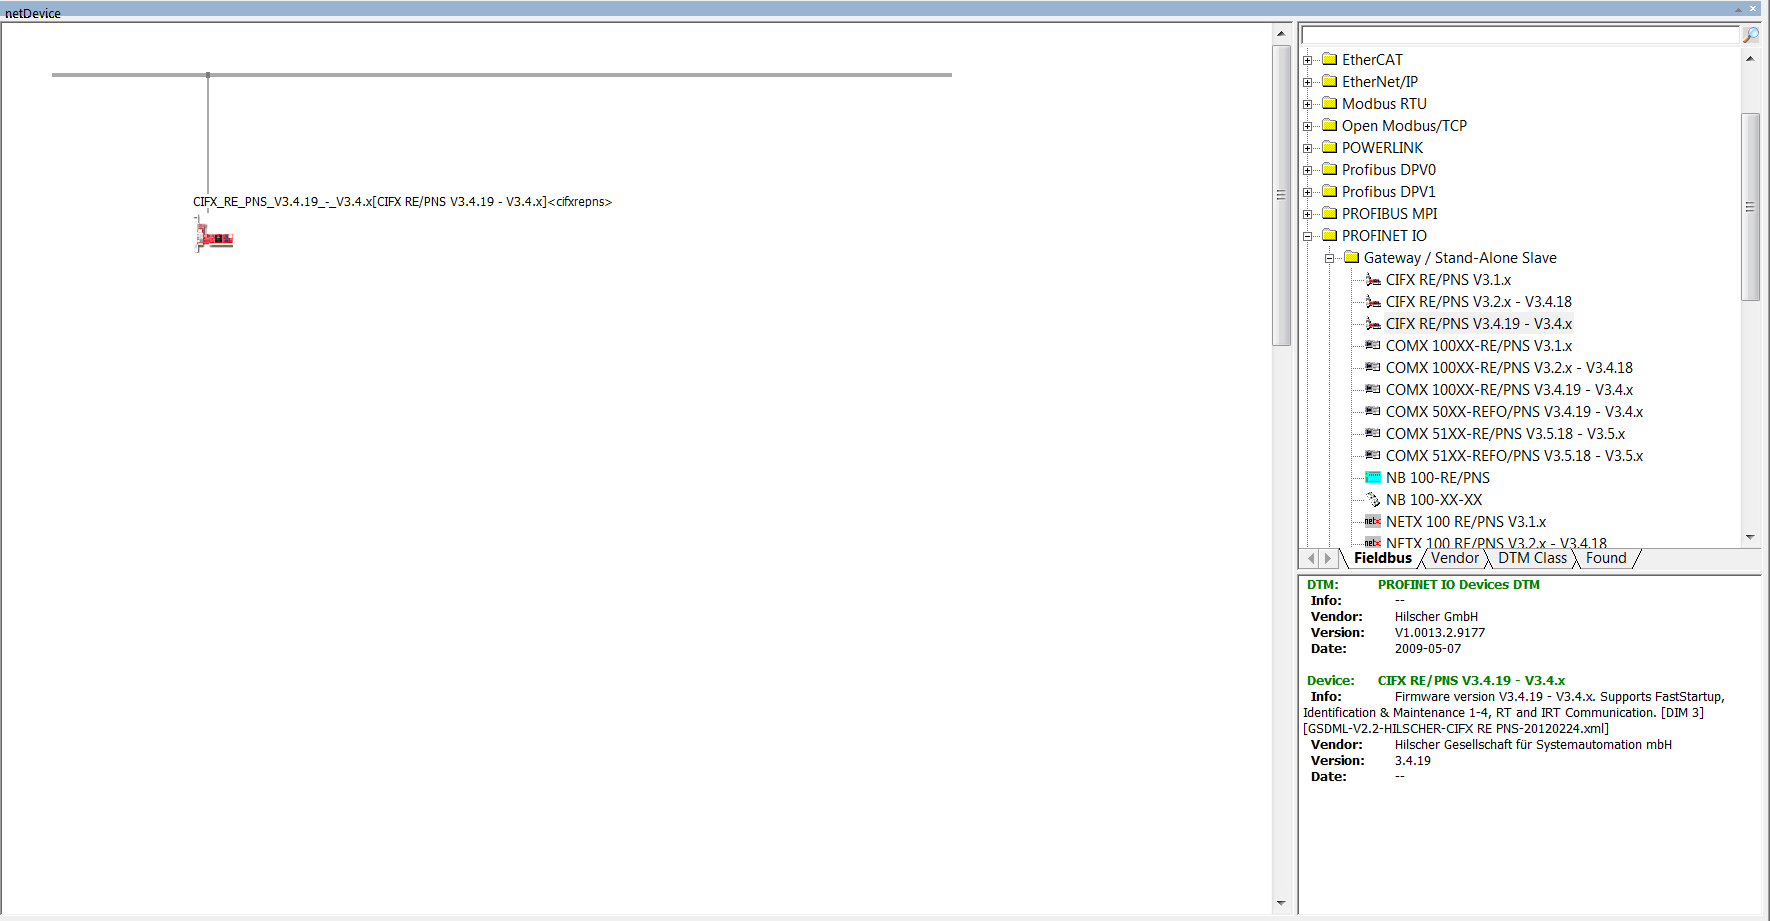Viewport: 1770px width, 921px height.
Task: Expand the Profibus DPV0 tree node
Action: (1308, 170)
